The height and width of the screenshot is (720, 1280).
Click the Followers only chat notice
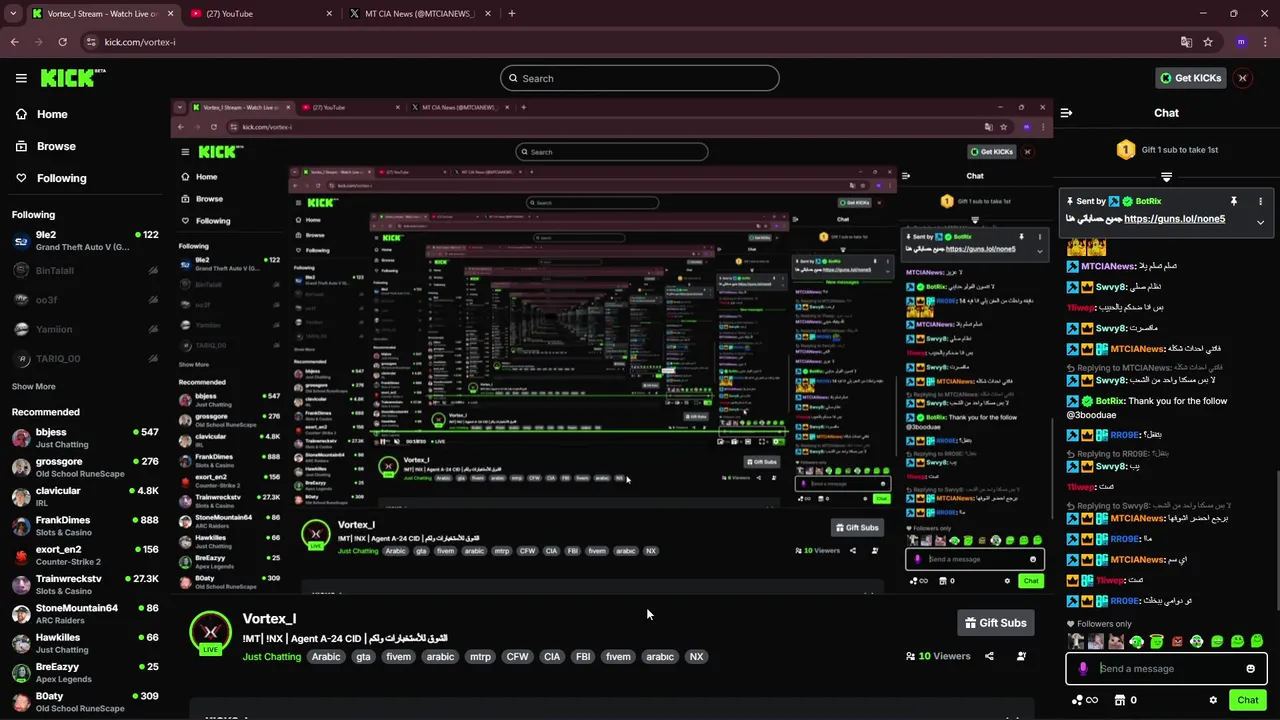pyautogui.click(x=1100, y=624)
